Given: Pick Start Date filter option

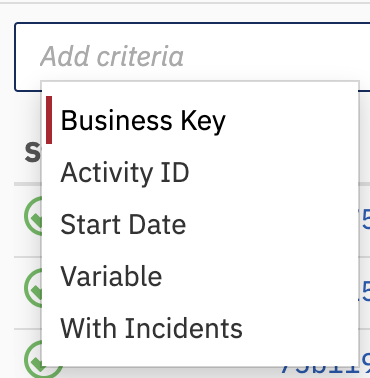Looking at the screenshot, I should coord(123,224).
